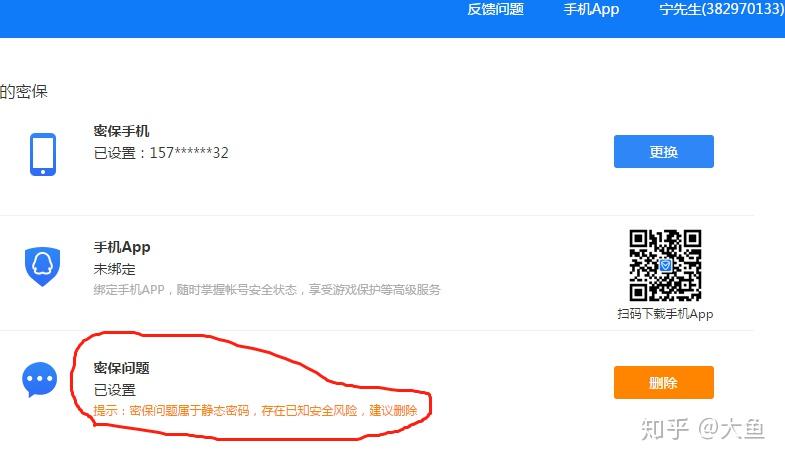Click the 密保问题 section title
The image size is (785, 460).
pyautogui.click(x=122, y=368)
